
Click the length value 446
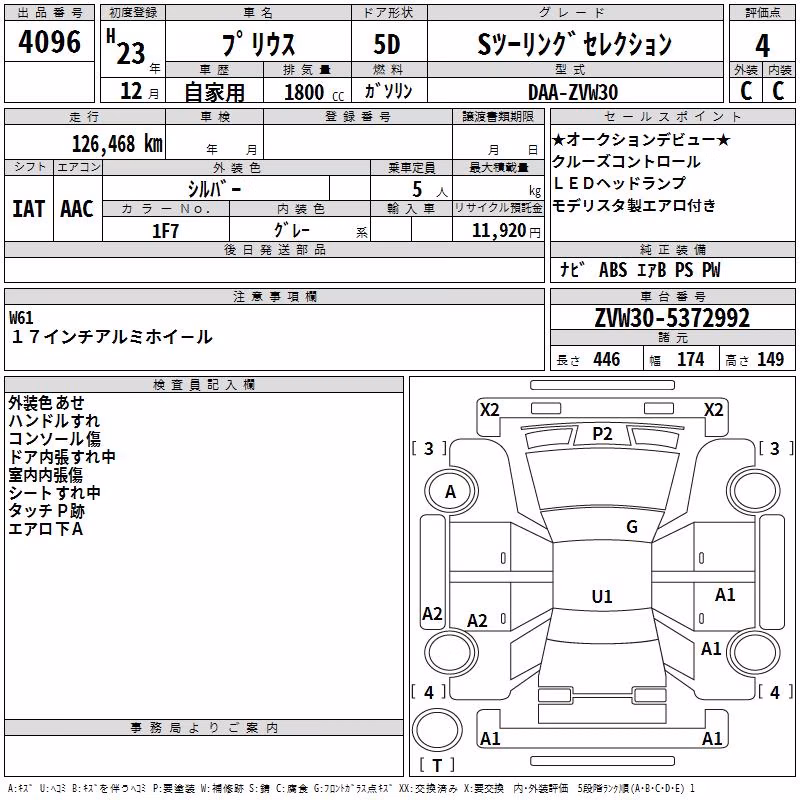[607, 359]
